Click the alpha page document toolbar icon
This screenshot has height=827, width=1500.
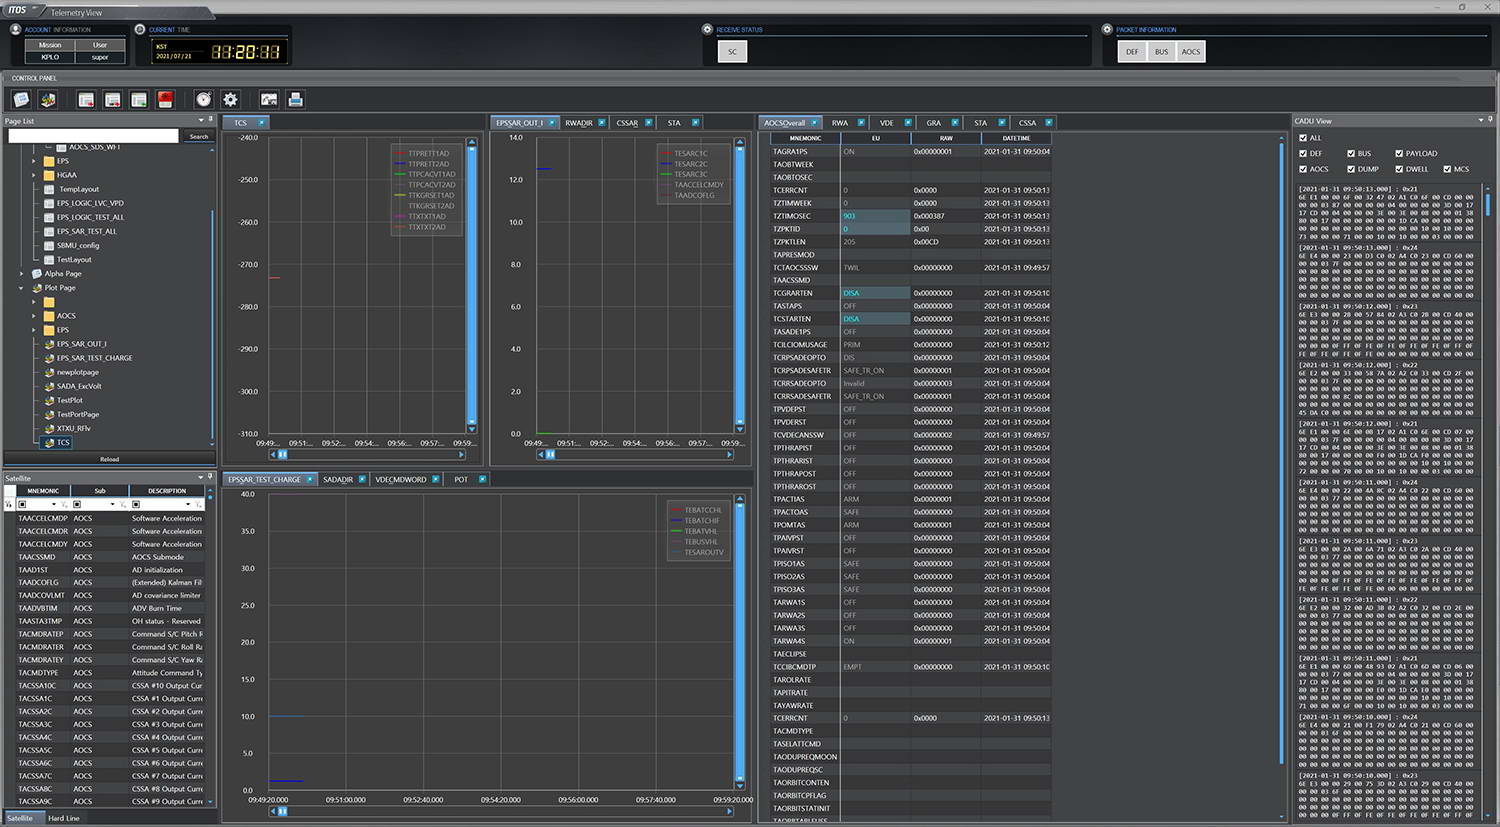pos(21,99)
